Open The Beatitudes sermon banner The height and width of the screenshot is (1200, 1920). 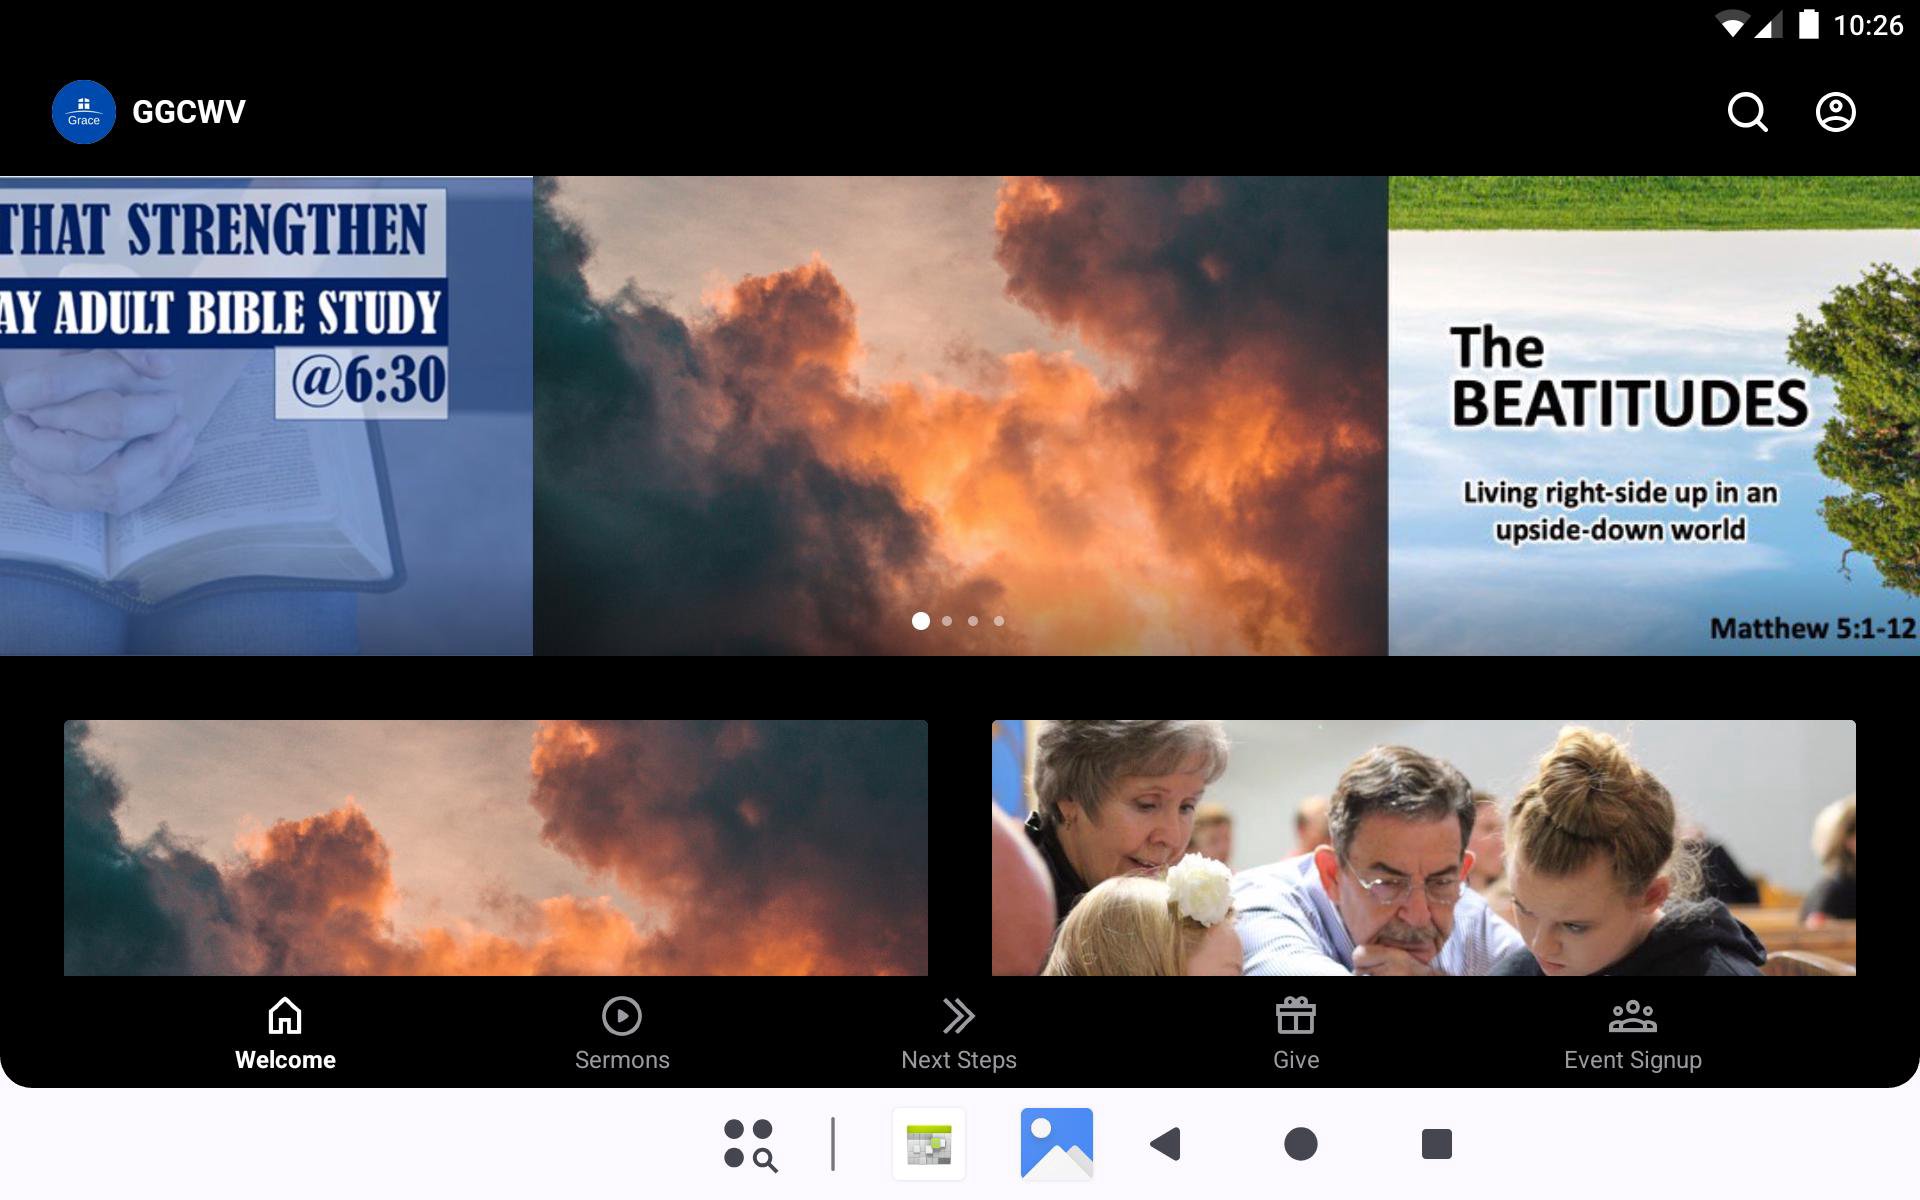point(1652,416)
